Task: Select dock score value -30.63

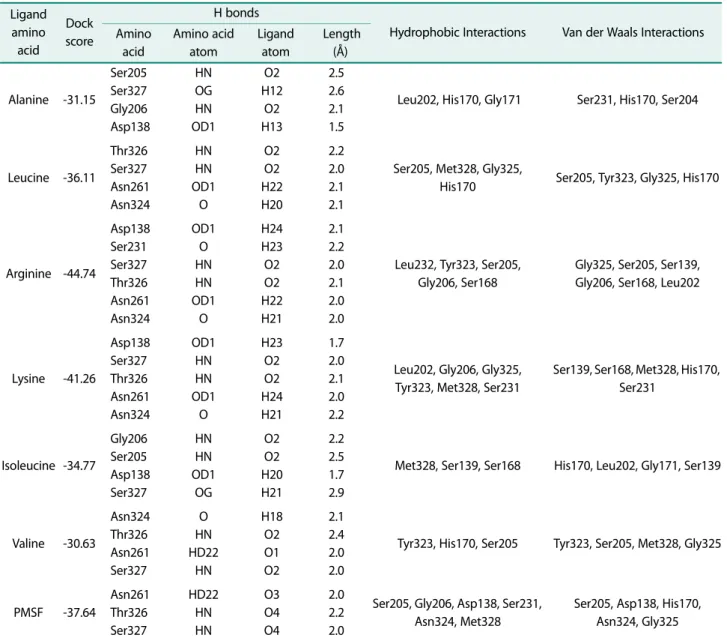Action: pyautogui.click(x=79, y=543)
